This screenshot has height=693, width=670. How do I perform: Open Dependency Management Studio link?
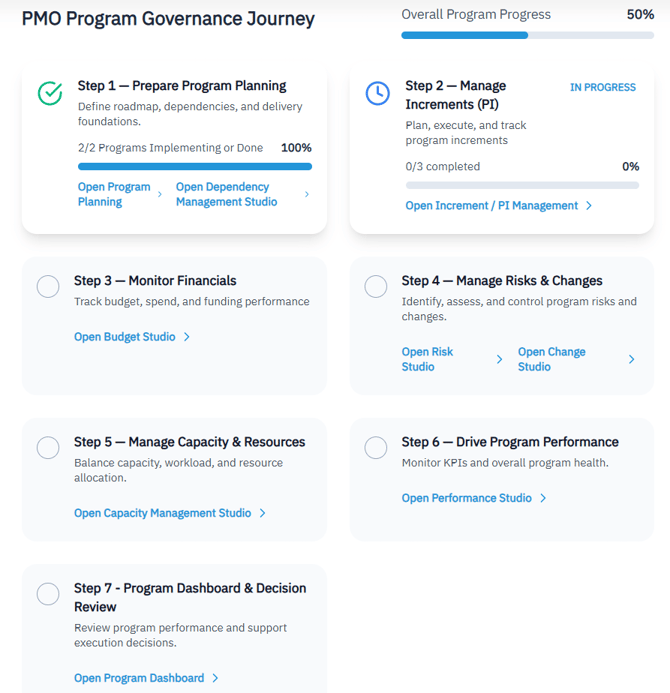coord(226,194)
